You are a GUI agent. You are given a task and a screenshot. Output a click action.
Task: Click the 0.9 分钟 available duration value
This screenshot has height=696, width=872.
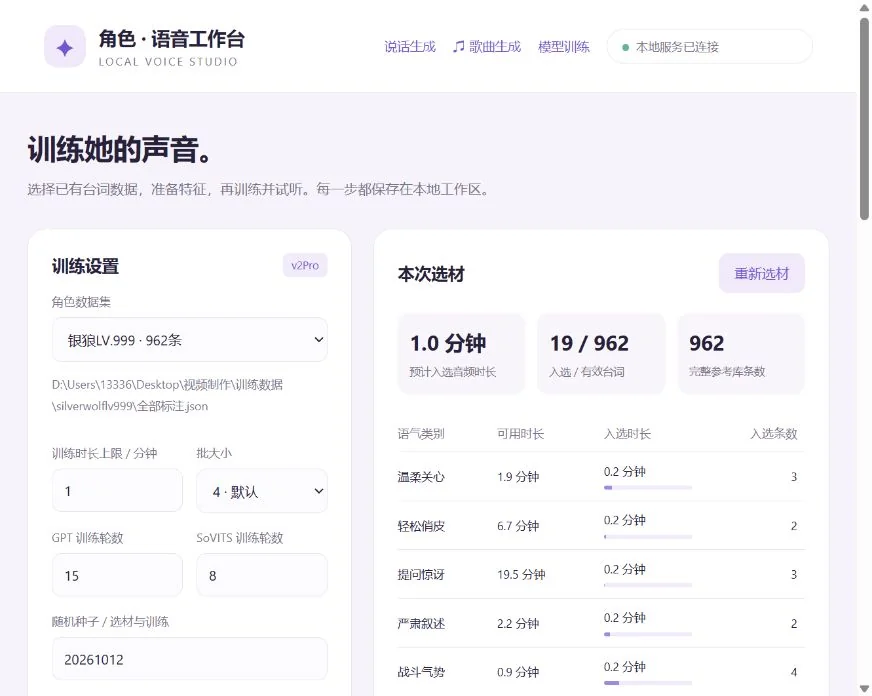518,672
